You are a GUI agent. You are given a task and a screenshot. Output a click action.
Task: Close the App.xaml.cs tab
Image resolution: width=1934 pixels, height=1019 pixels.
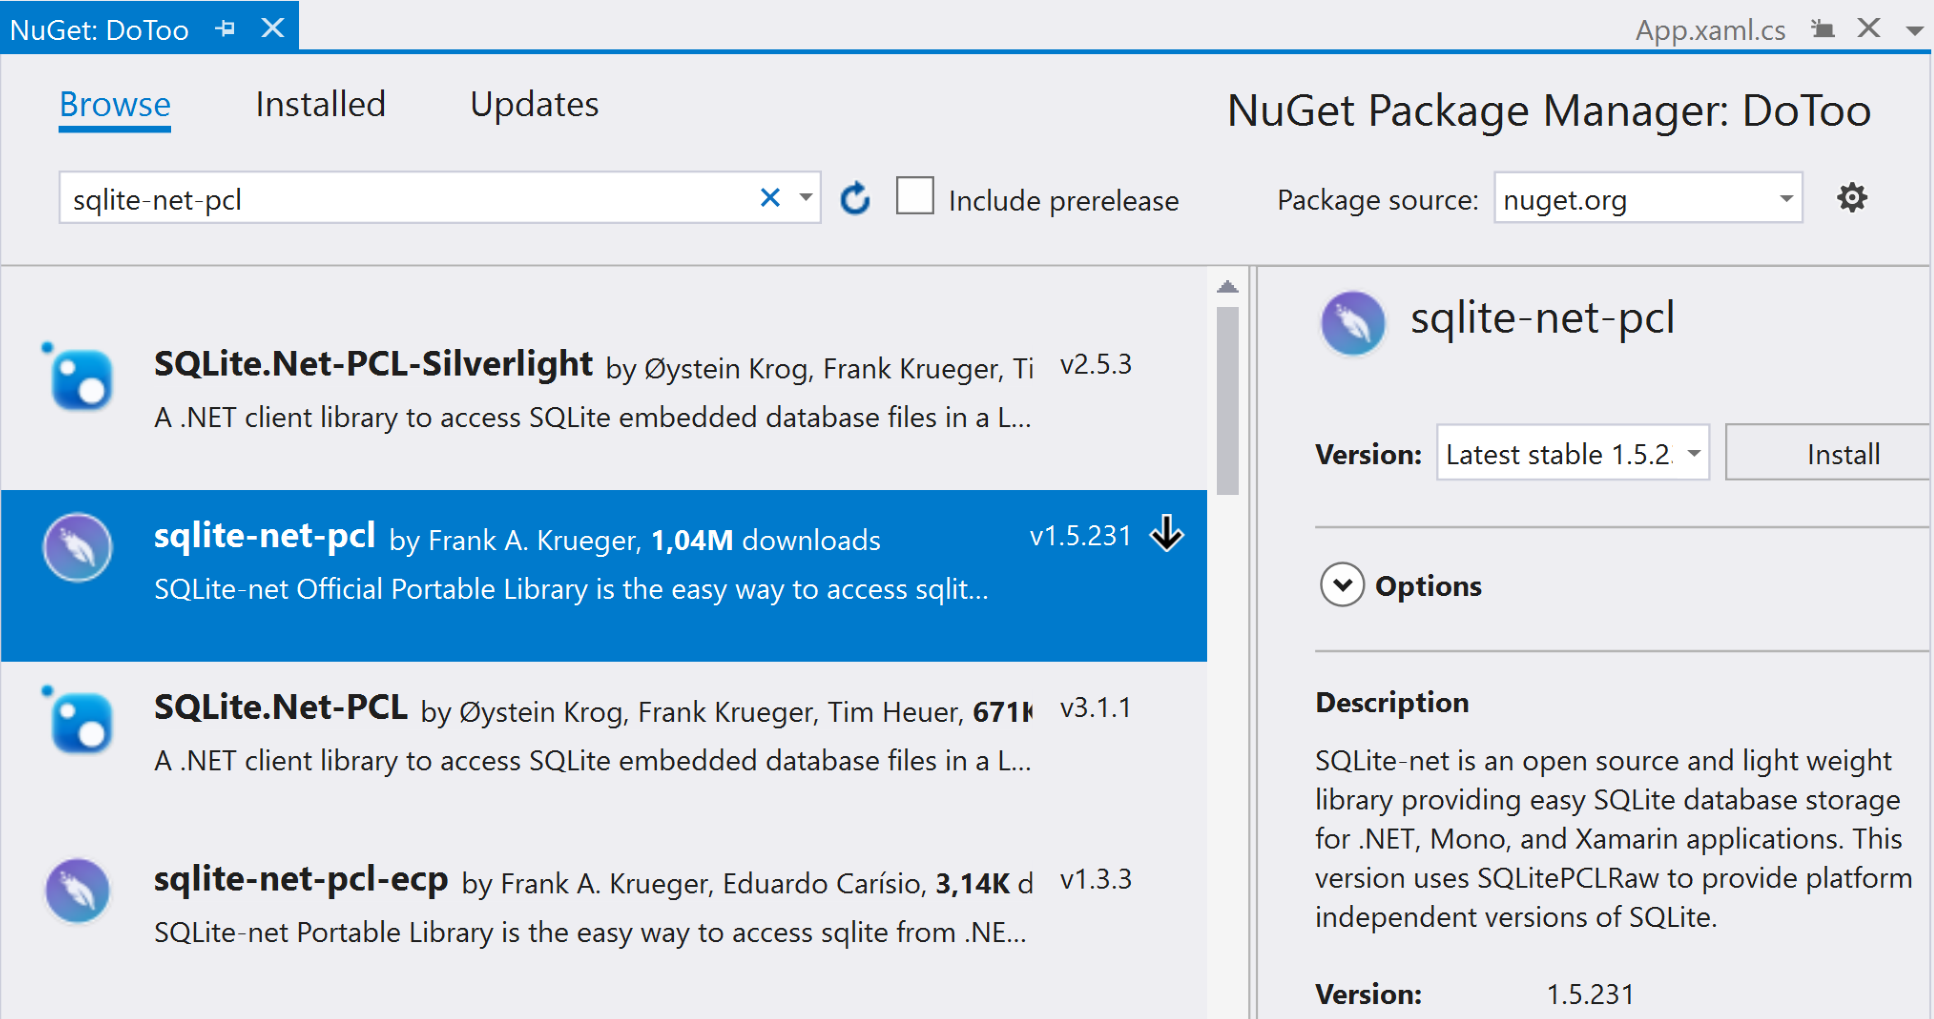[x=1869, y=28]
